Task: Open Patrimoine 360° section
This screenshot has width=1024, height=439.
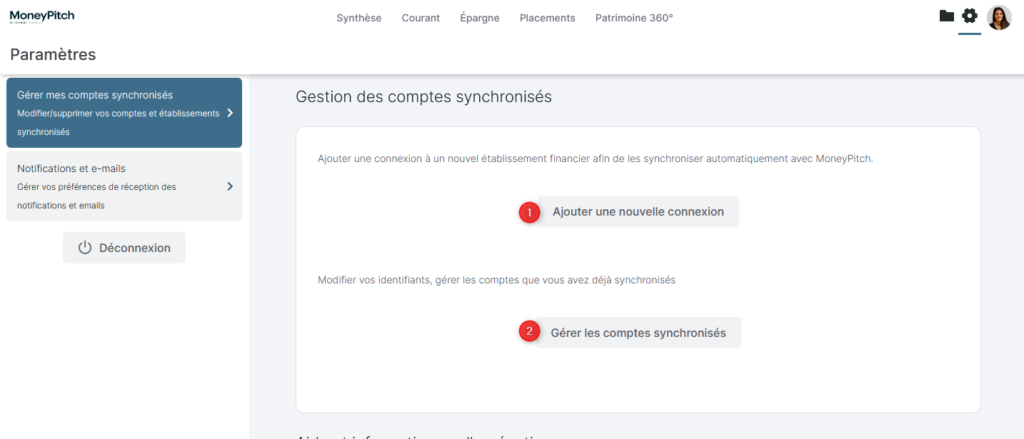Action: 634,18
